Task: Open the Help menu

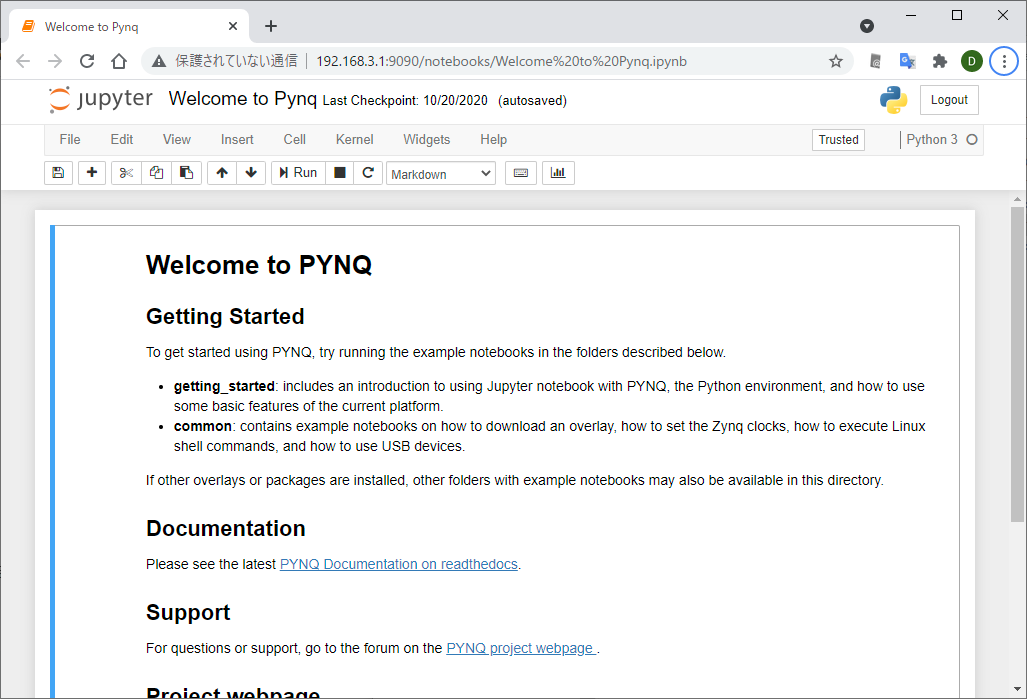Action: [x=493, y=140]
